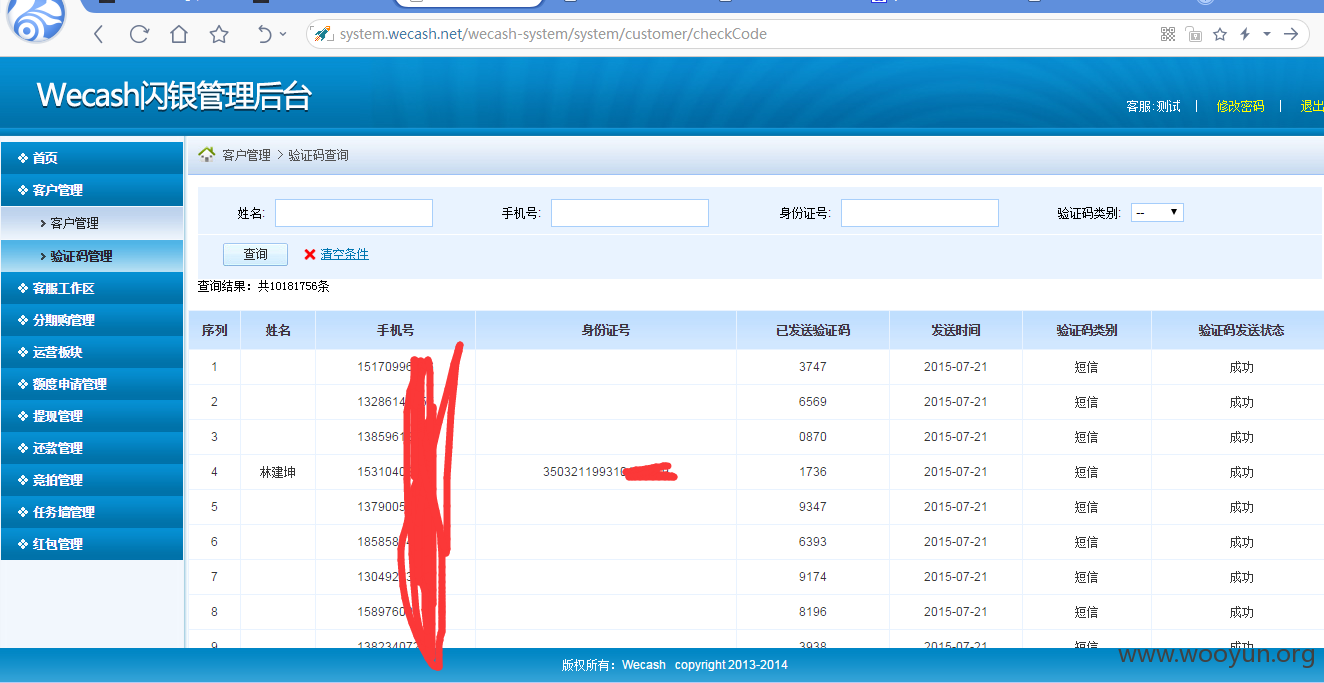Click the lightning speed-mode icon
1324x683 pixels.
coord(1245,34)
